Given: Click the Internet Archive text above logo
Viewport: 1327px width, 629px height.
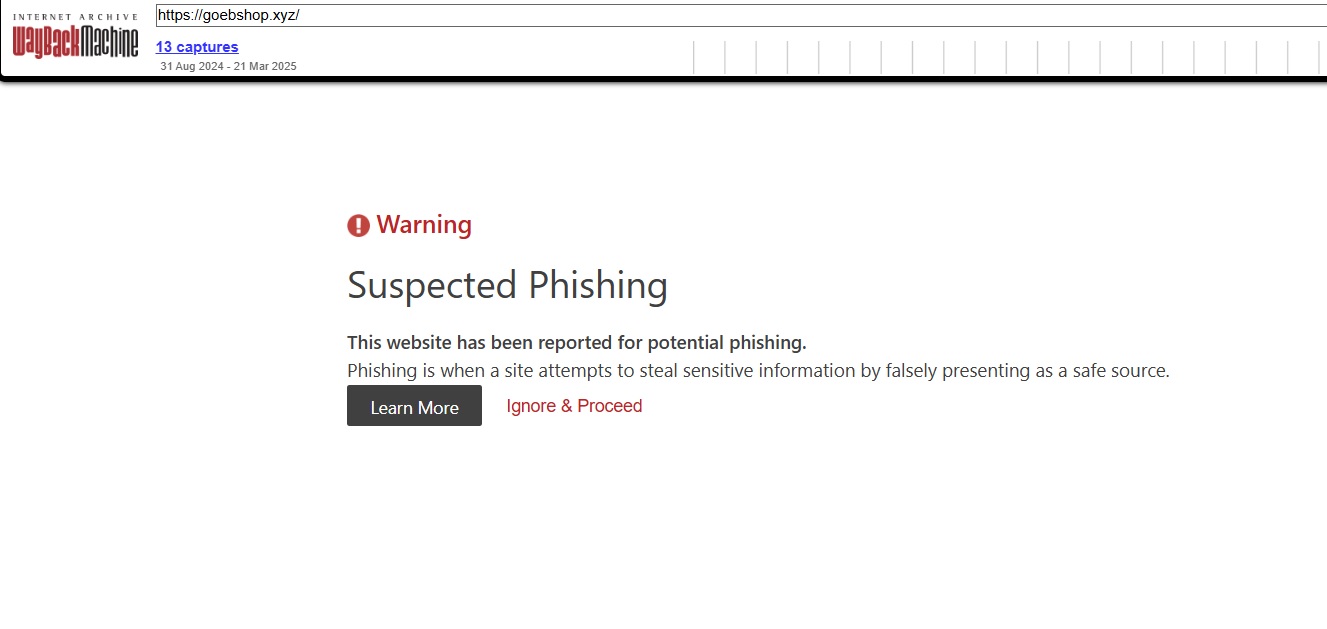Looking at the screenshot, I should [75, 17].
